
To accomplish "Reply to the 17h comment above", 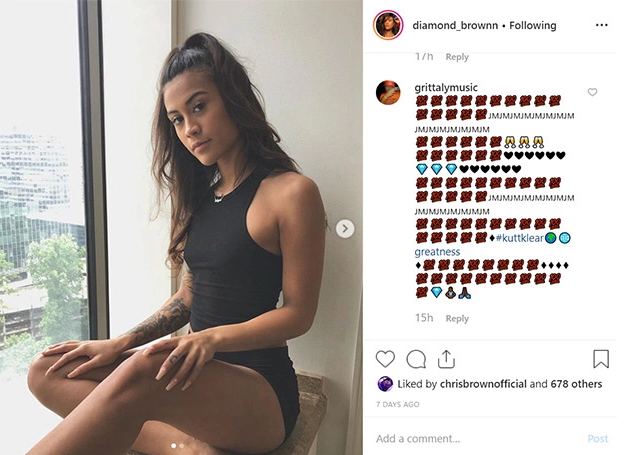I will click(457, 57).
